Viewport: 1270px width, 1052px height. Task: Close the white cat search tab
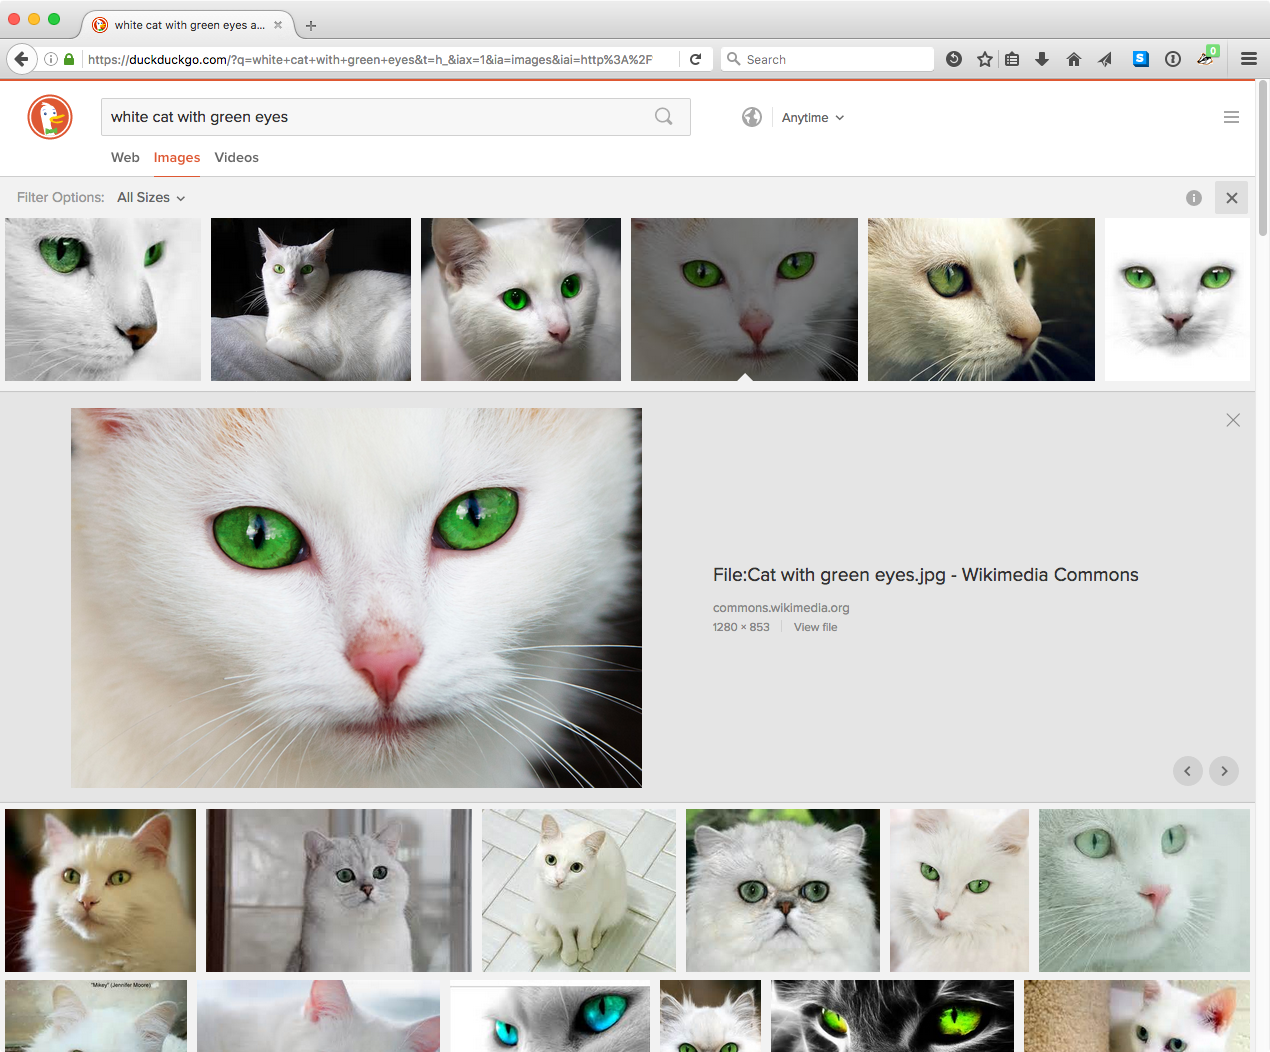[x=278, y=25]
